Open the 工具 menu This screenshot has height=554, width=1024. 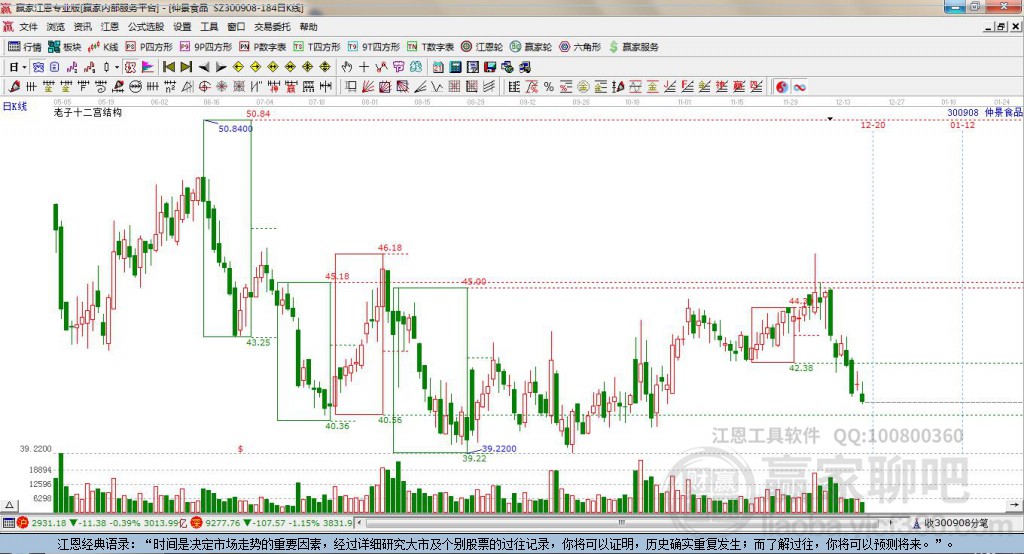209,27
